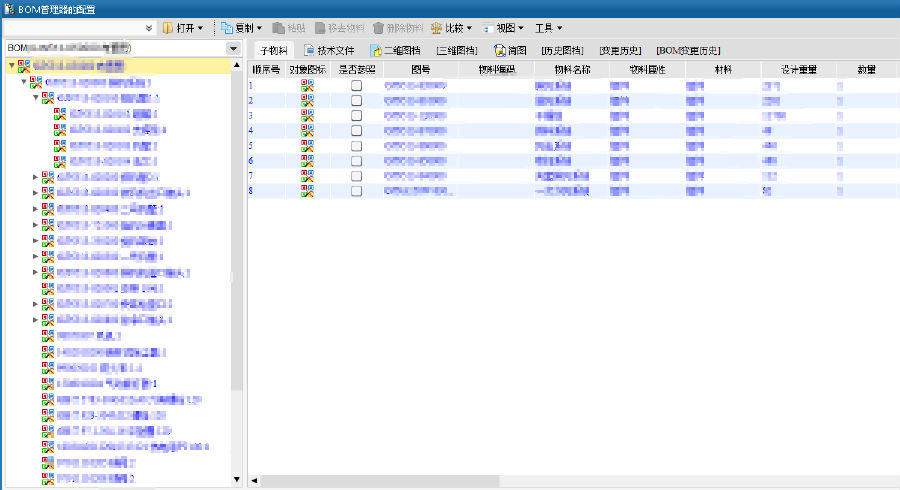Collapse the root node of the BOM tree

(11, 66)
